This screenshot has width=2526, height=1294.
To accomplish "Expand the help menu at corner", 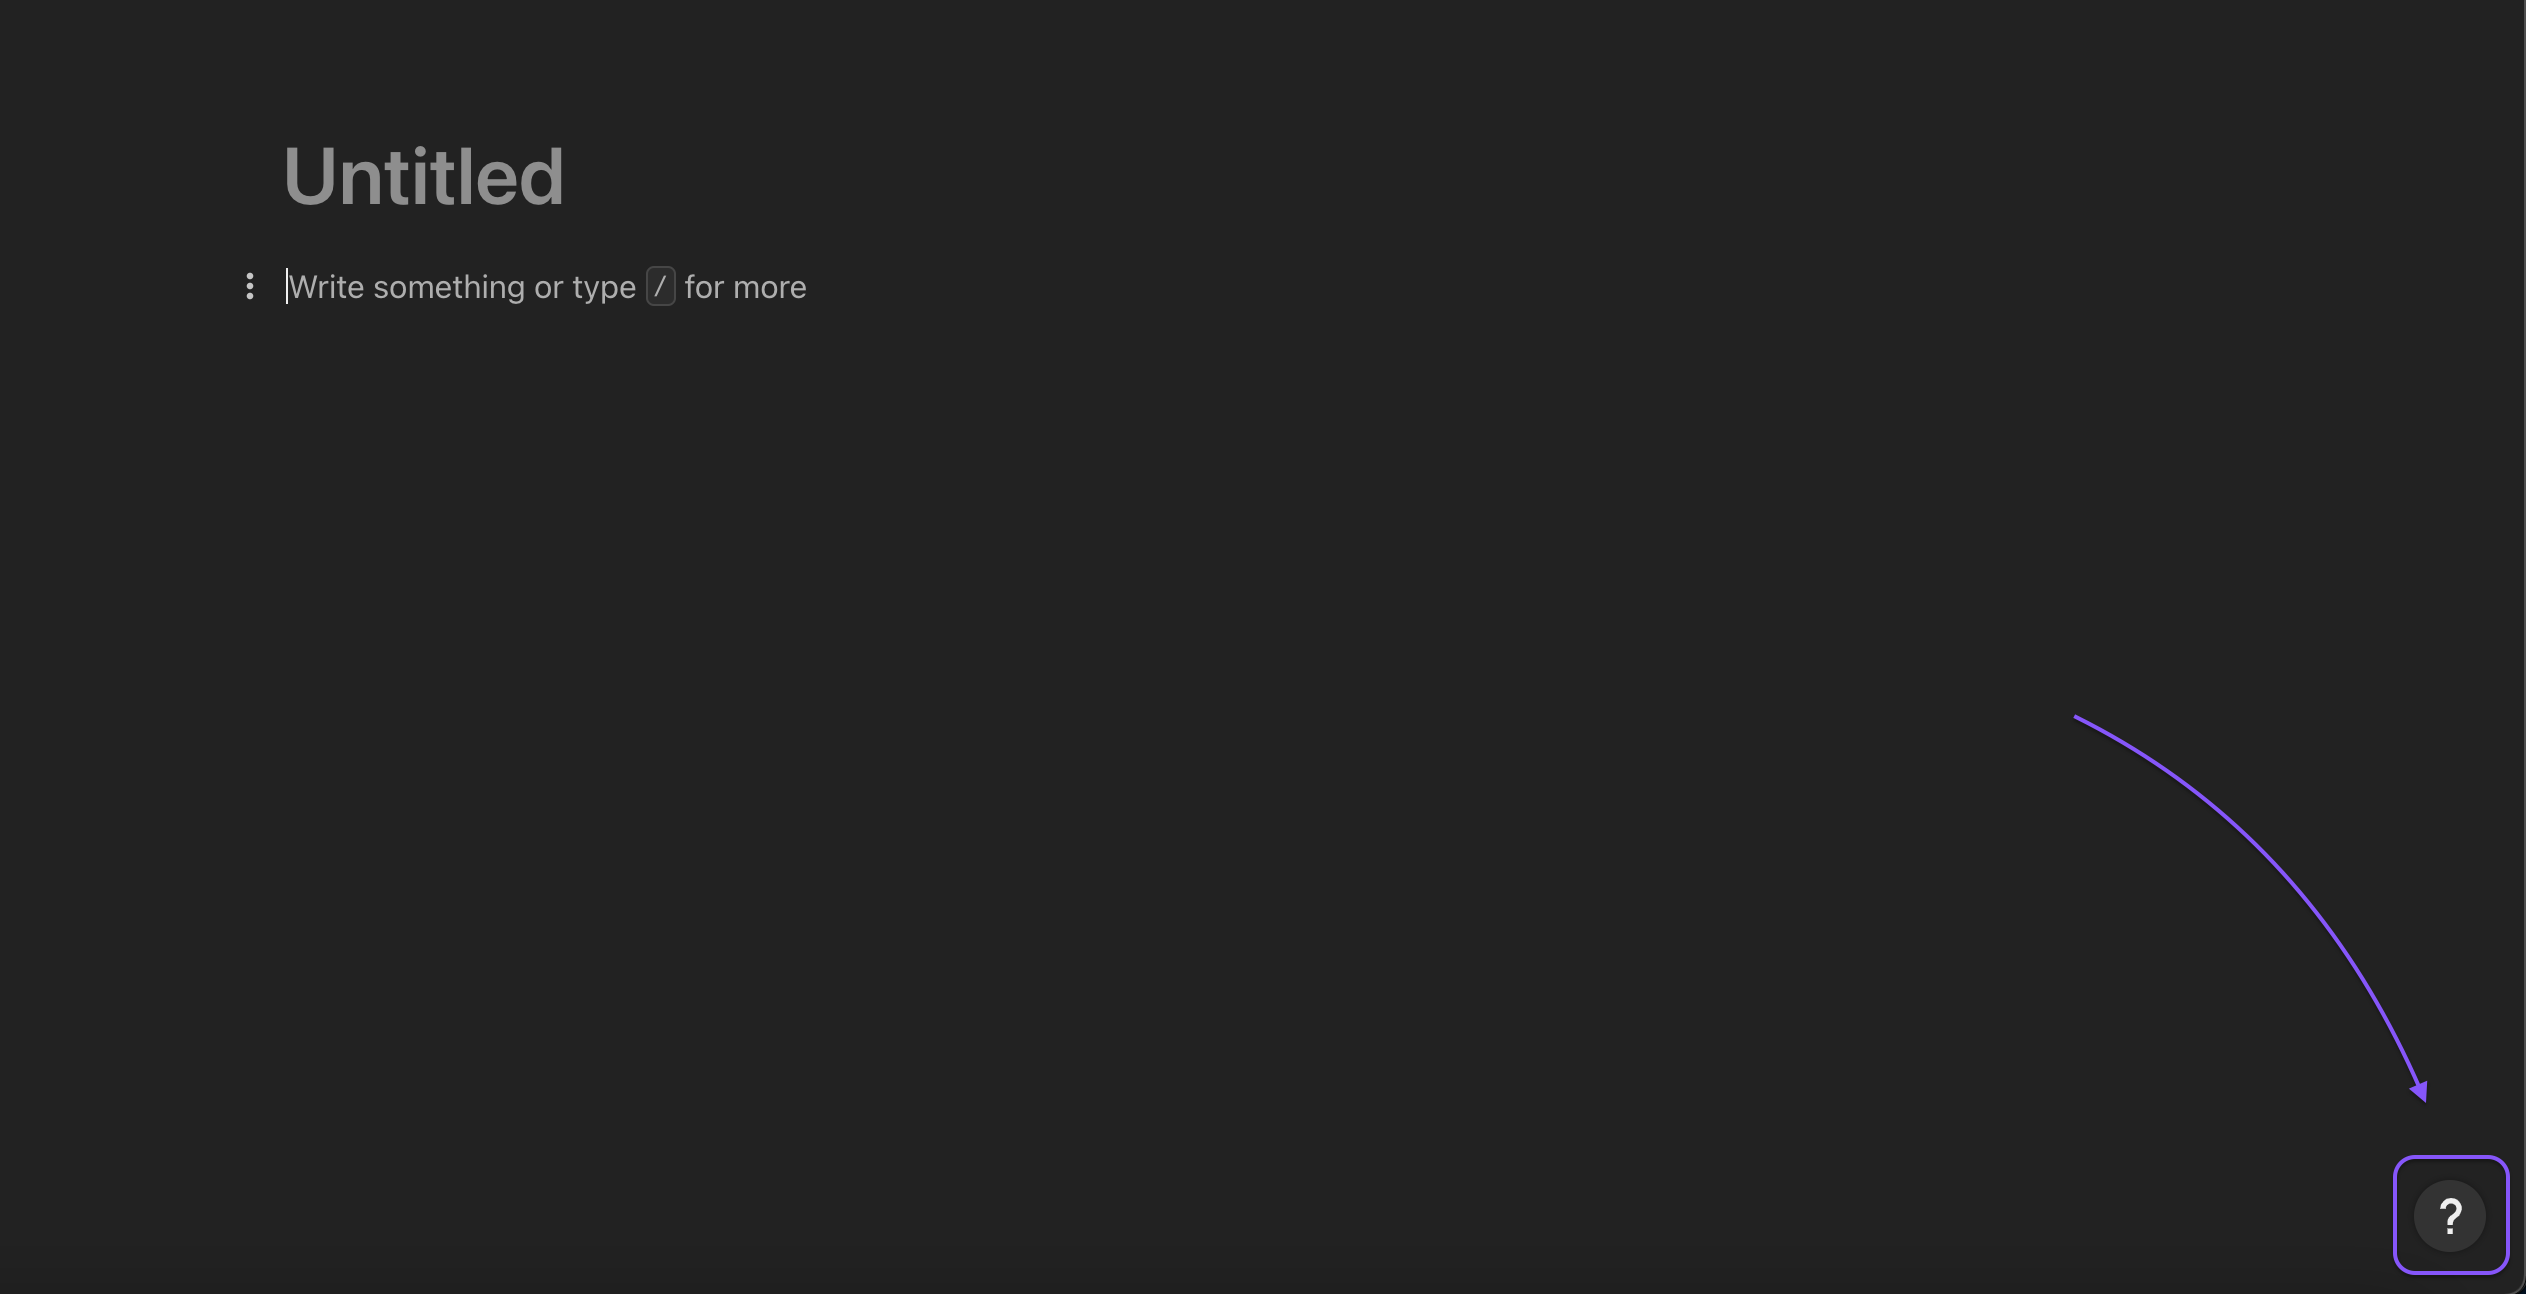I will [2450, 1216].
